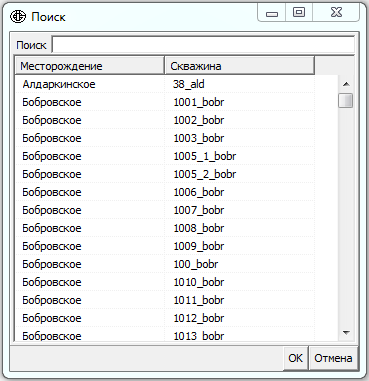
Task: Select the Алдаркинское field row
Action: [165, 84]
